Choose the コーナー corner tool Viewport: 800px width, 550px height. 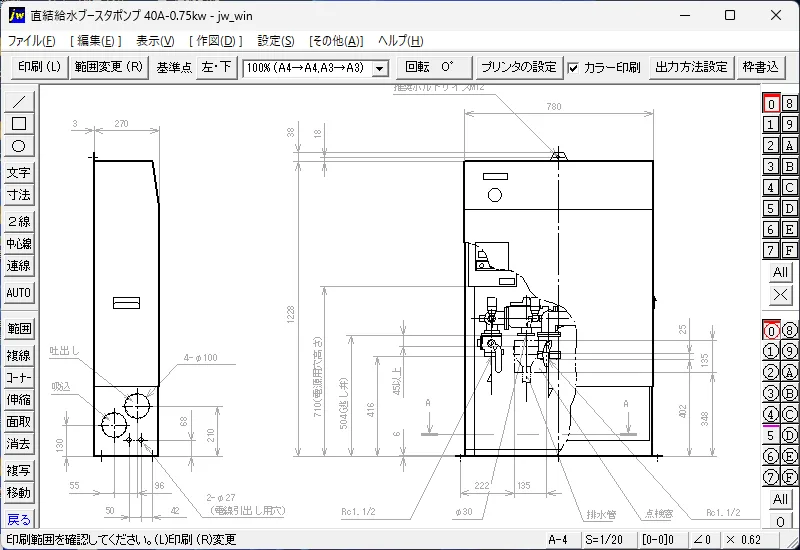coord(19,378)
